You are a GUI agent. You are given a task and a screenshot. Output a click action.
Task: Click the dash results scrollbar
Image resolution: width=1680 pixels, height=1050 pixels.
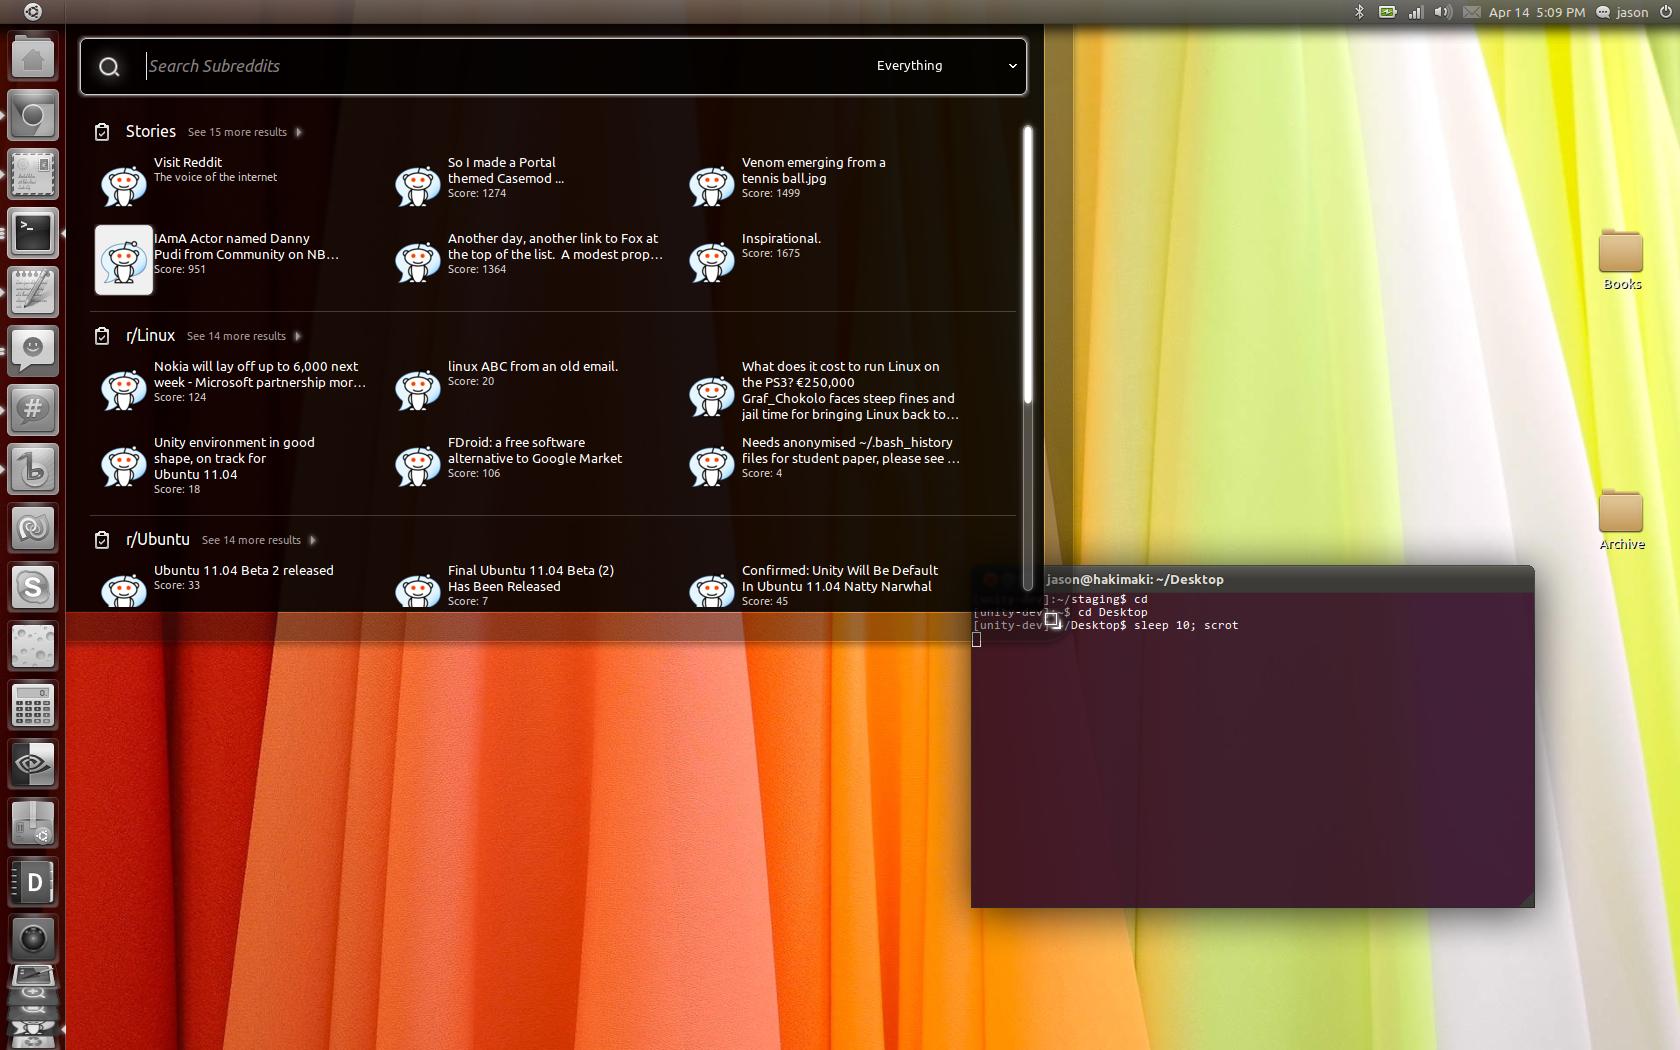1027,265
